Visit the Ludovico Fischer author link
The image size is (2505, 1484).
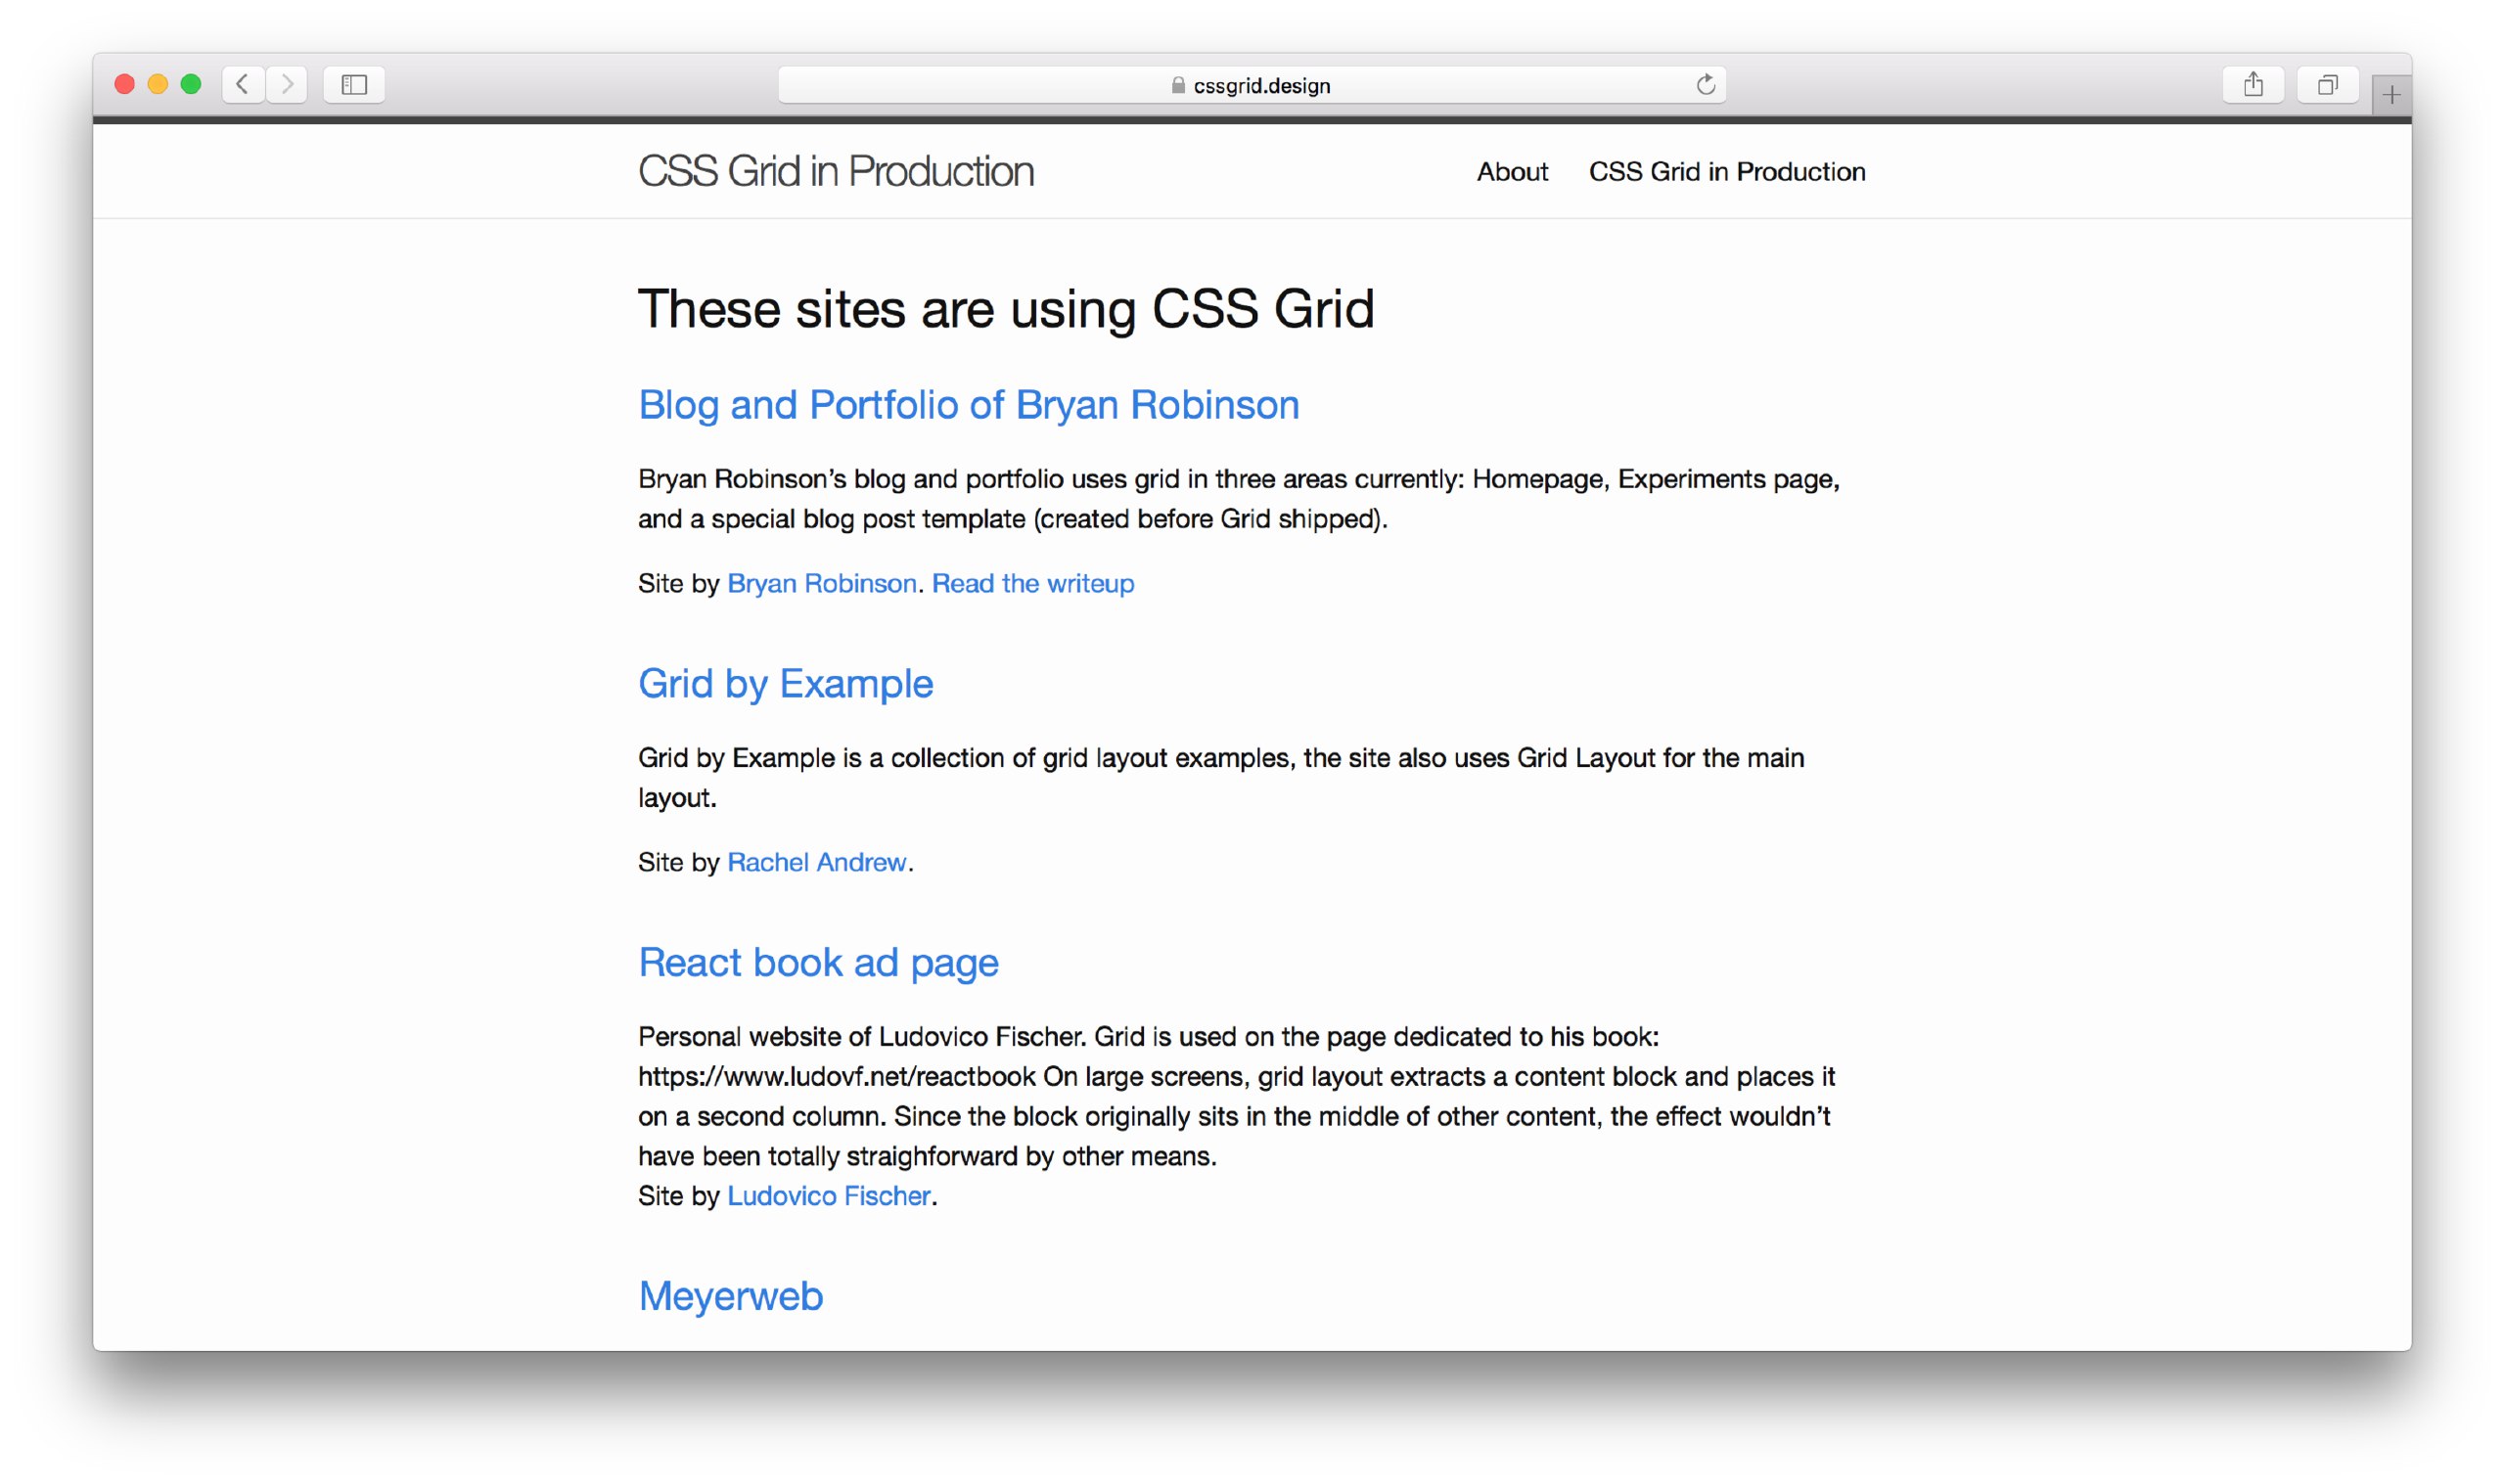[x=829, y=1196]
